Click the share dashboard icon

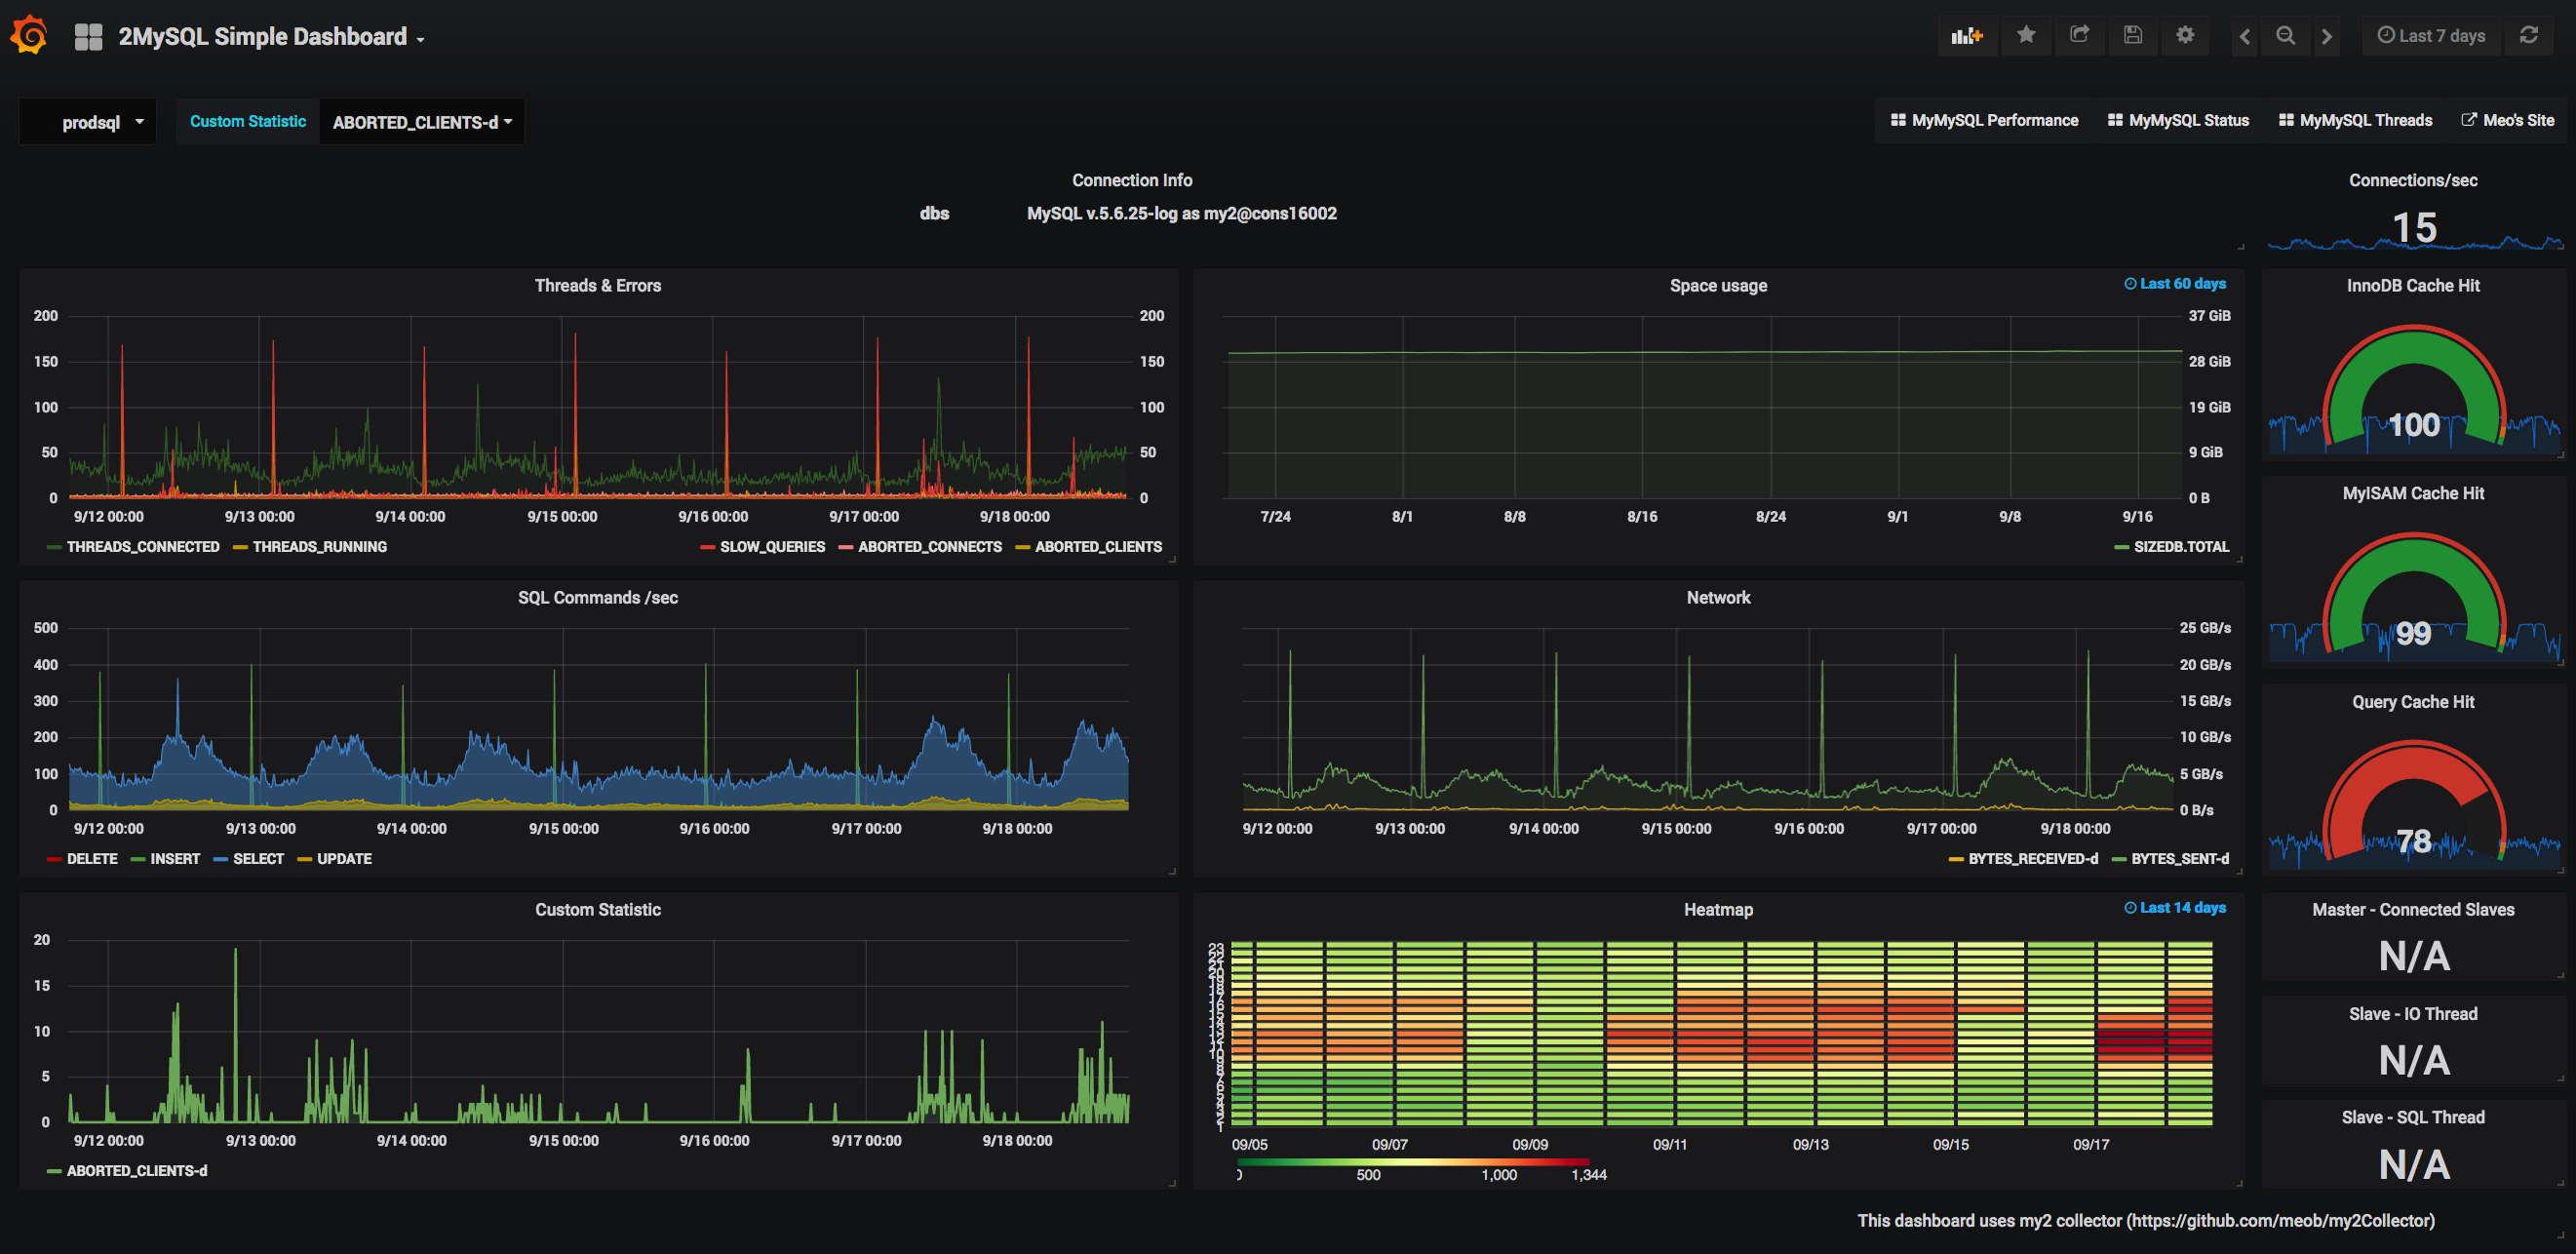point(2079,36)
